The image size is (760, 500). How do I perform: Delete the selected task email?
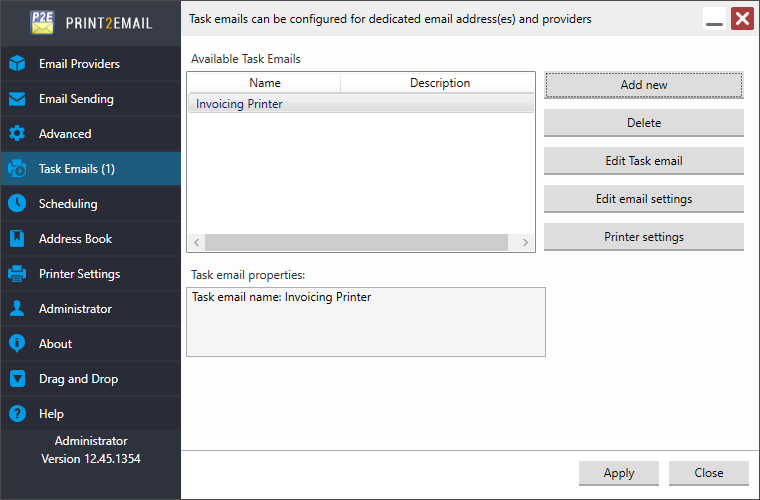(x=643, y=123)
